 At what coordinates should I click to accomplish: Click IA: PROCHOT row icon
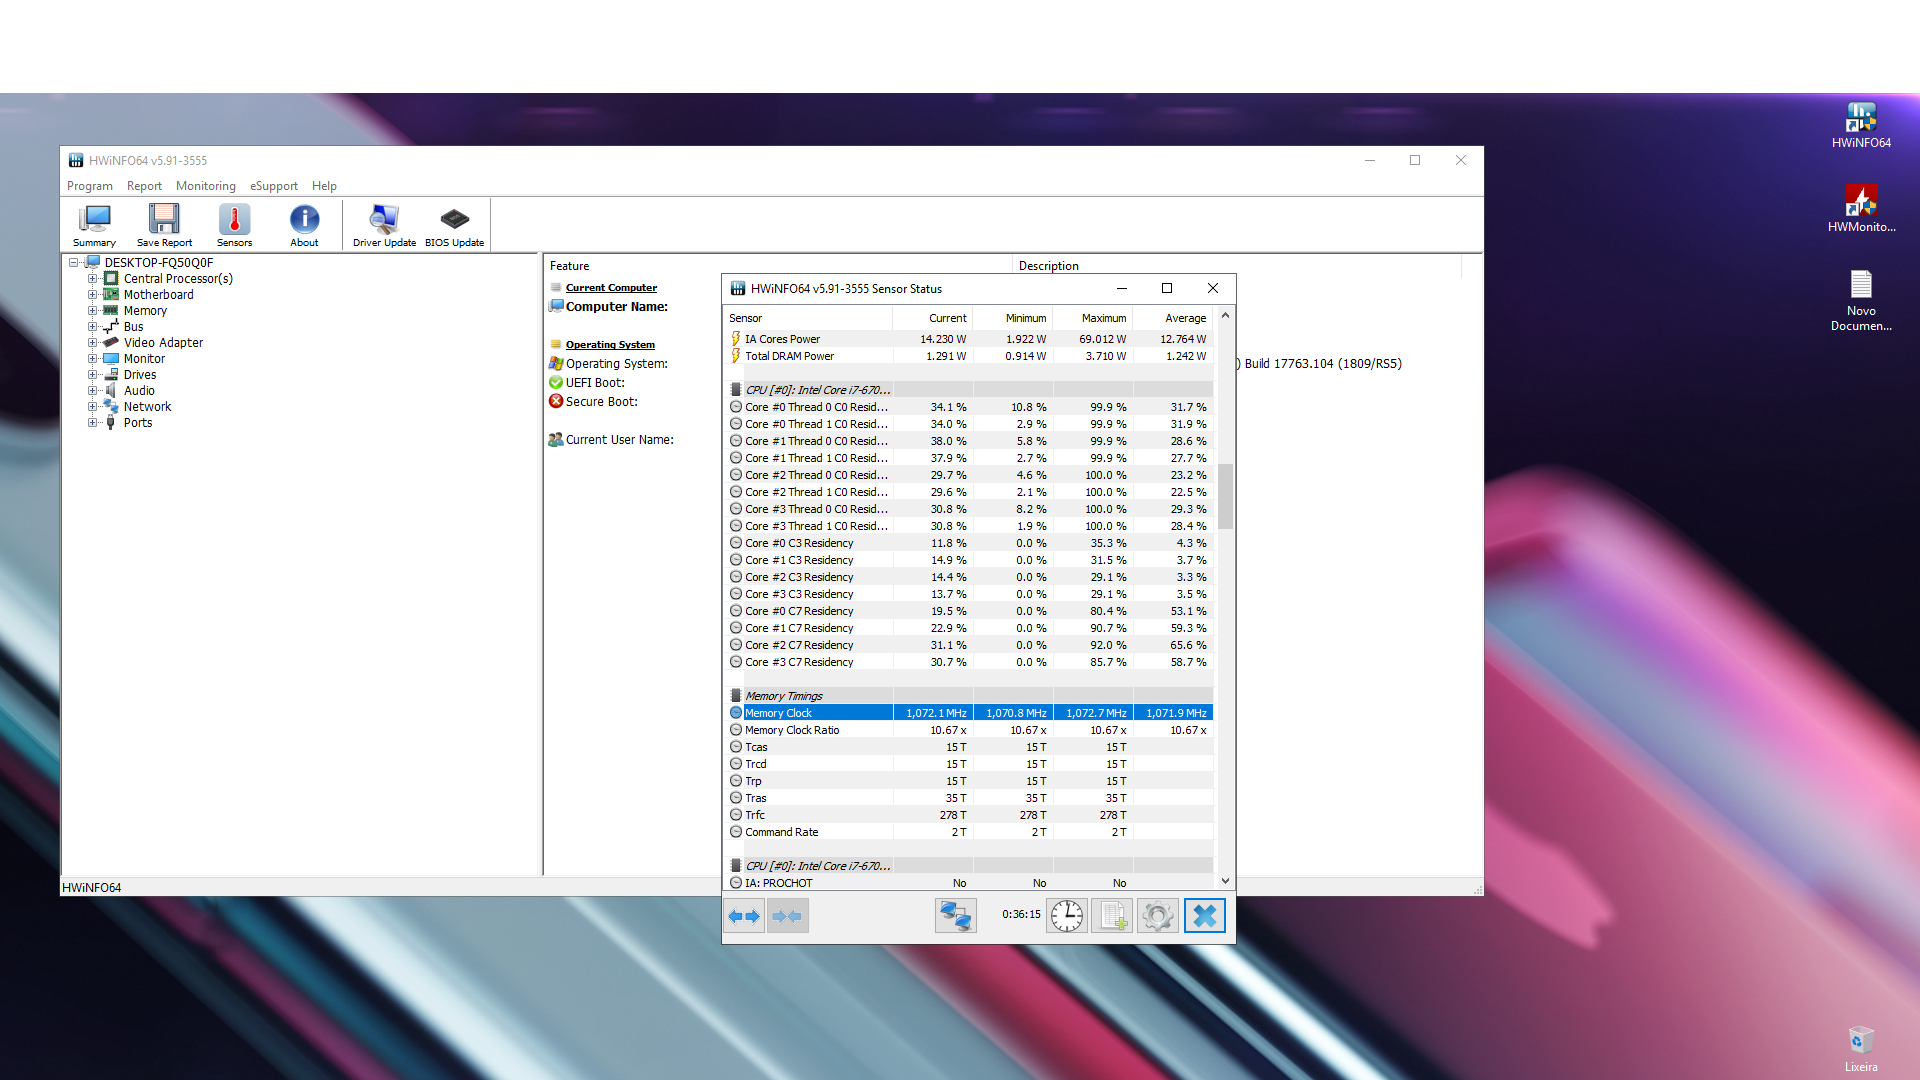pyautogui.click(x=736, y=883)
